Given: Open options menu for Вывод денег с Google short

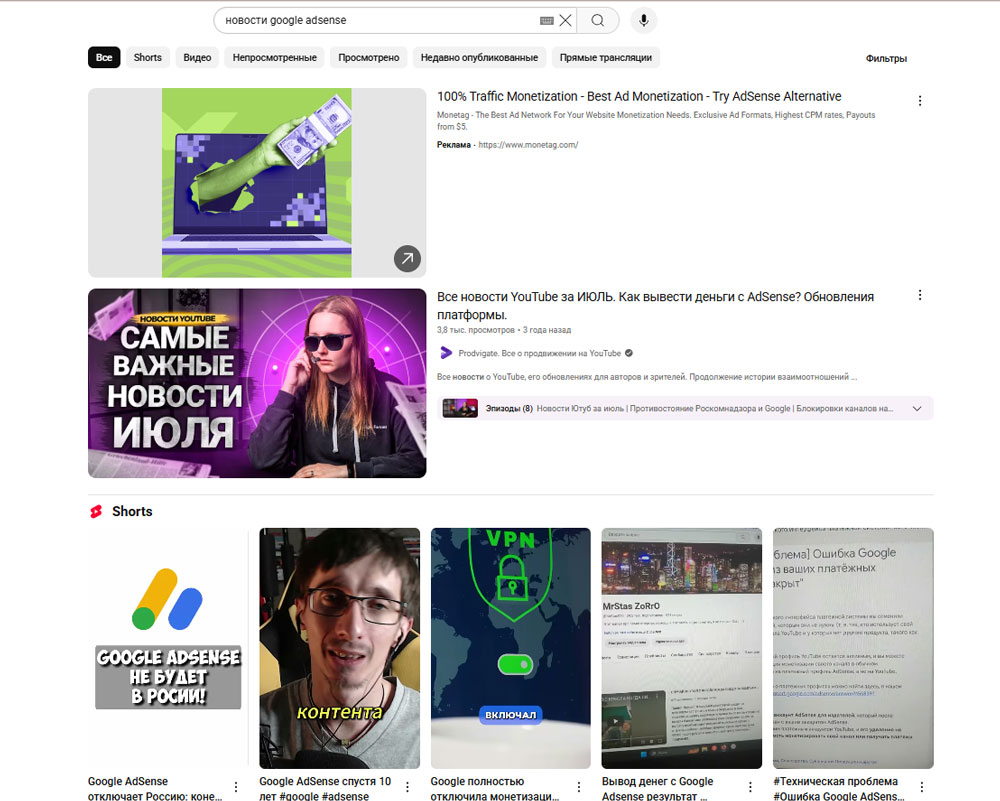Looking at the screenshot, I should coord(750,787).
